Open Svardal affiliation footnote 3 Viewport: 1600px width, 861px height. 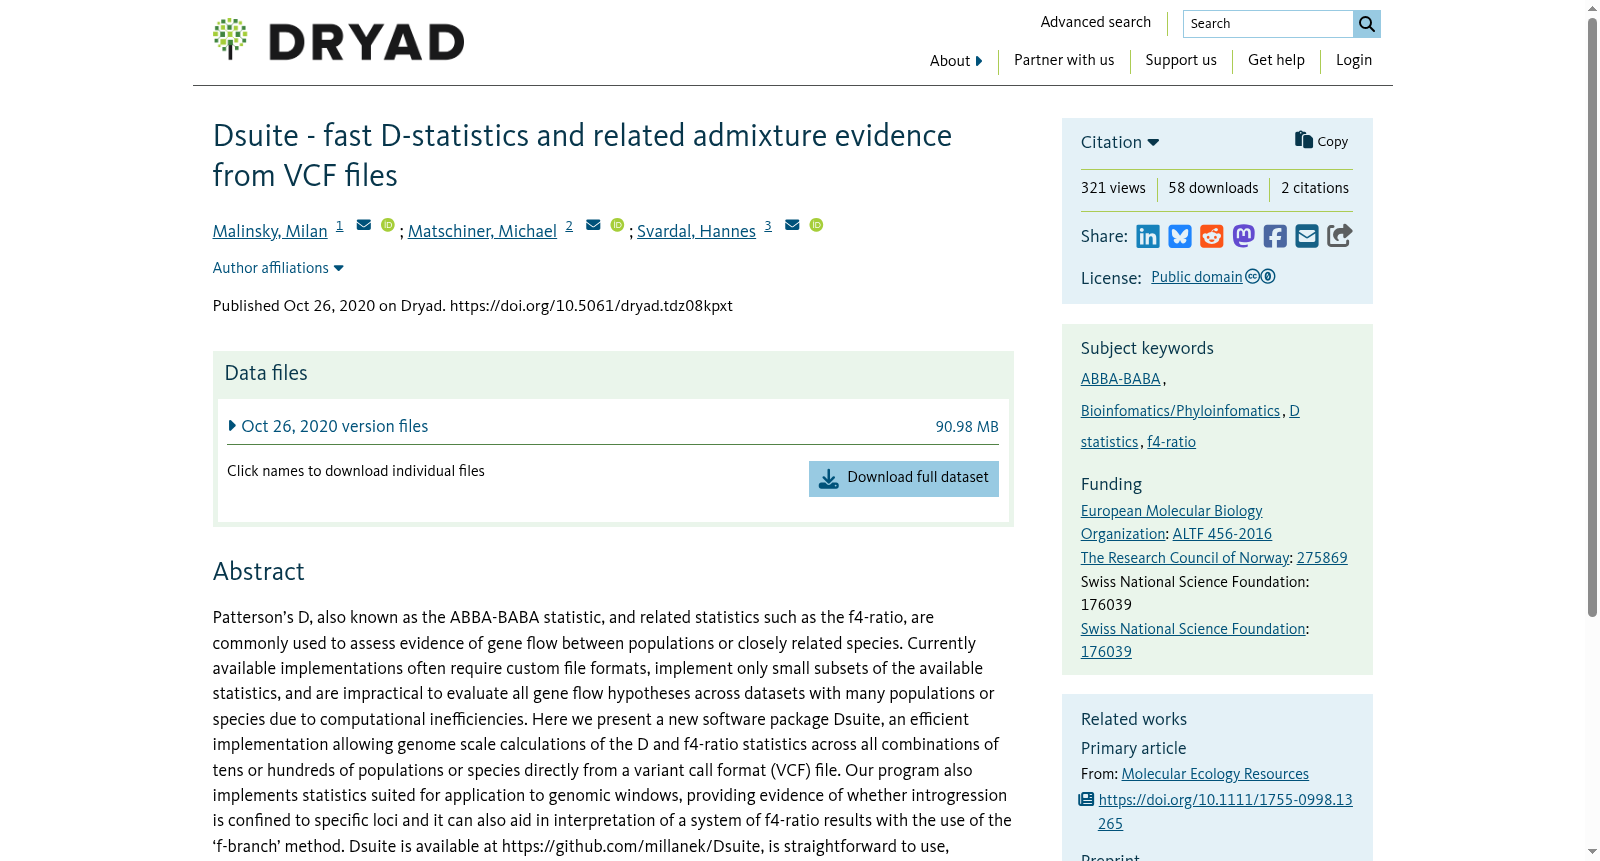[768, 226]
